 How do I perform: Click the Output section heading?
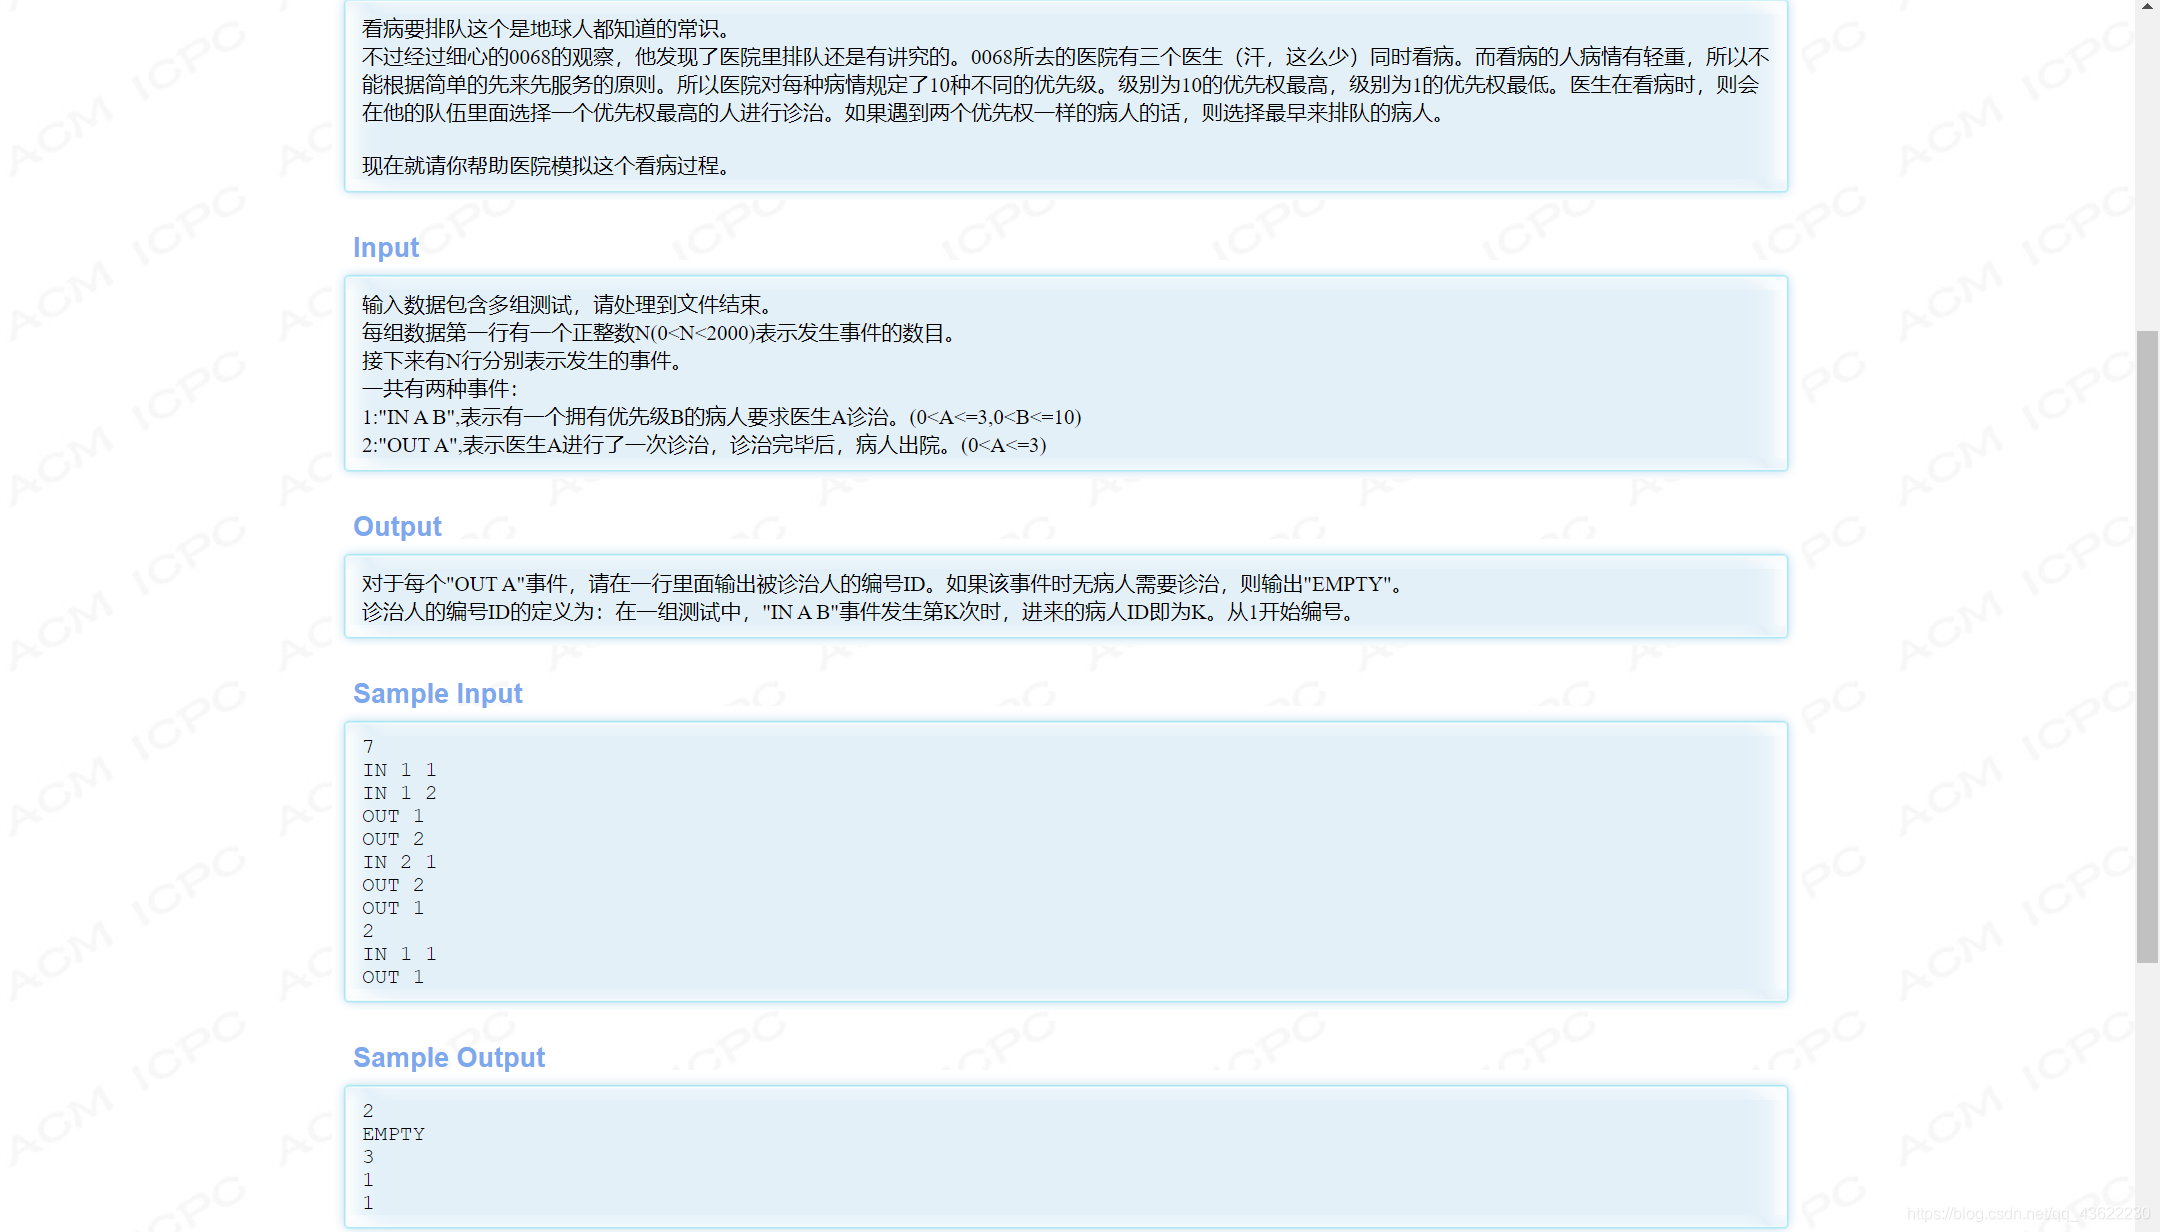tap(397, 526)
